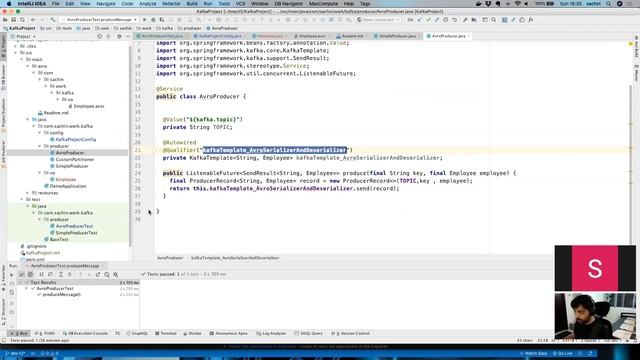This screenshot has height=360, width=640.
Task: Toggle show ignored tests button
Action: (x=30, y=275)
